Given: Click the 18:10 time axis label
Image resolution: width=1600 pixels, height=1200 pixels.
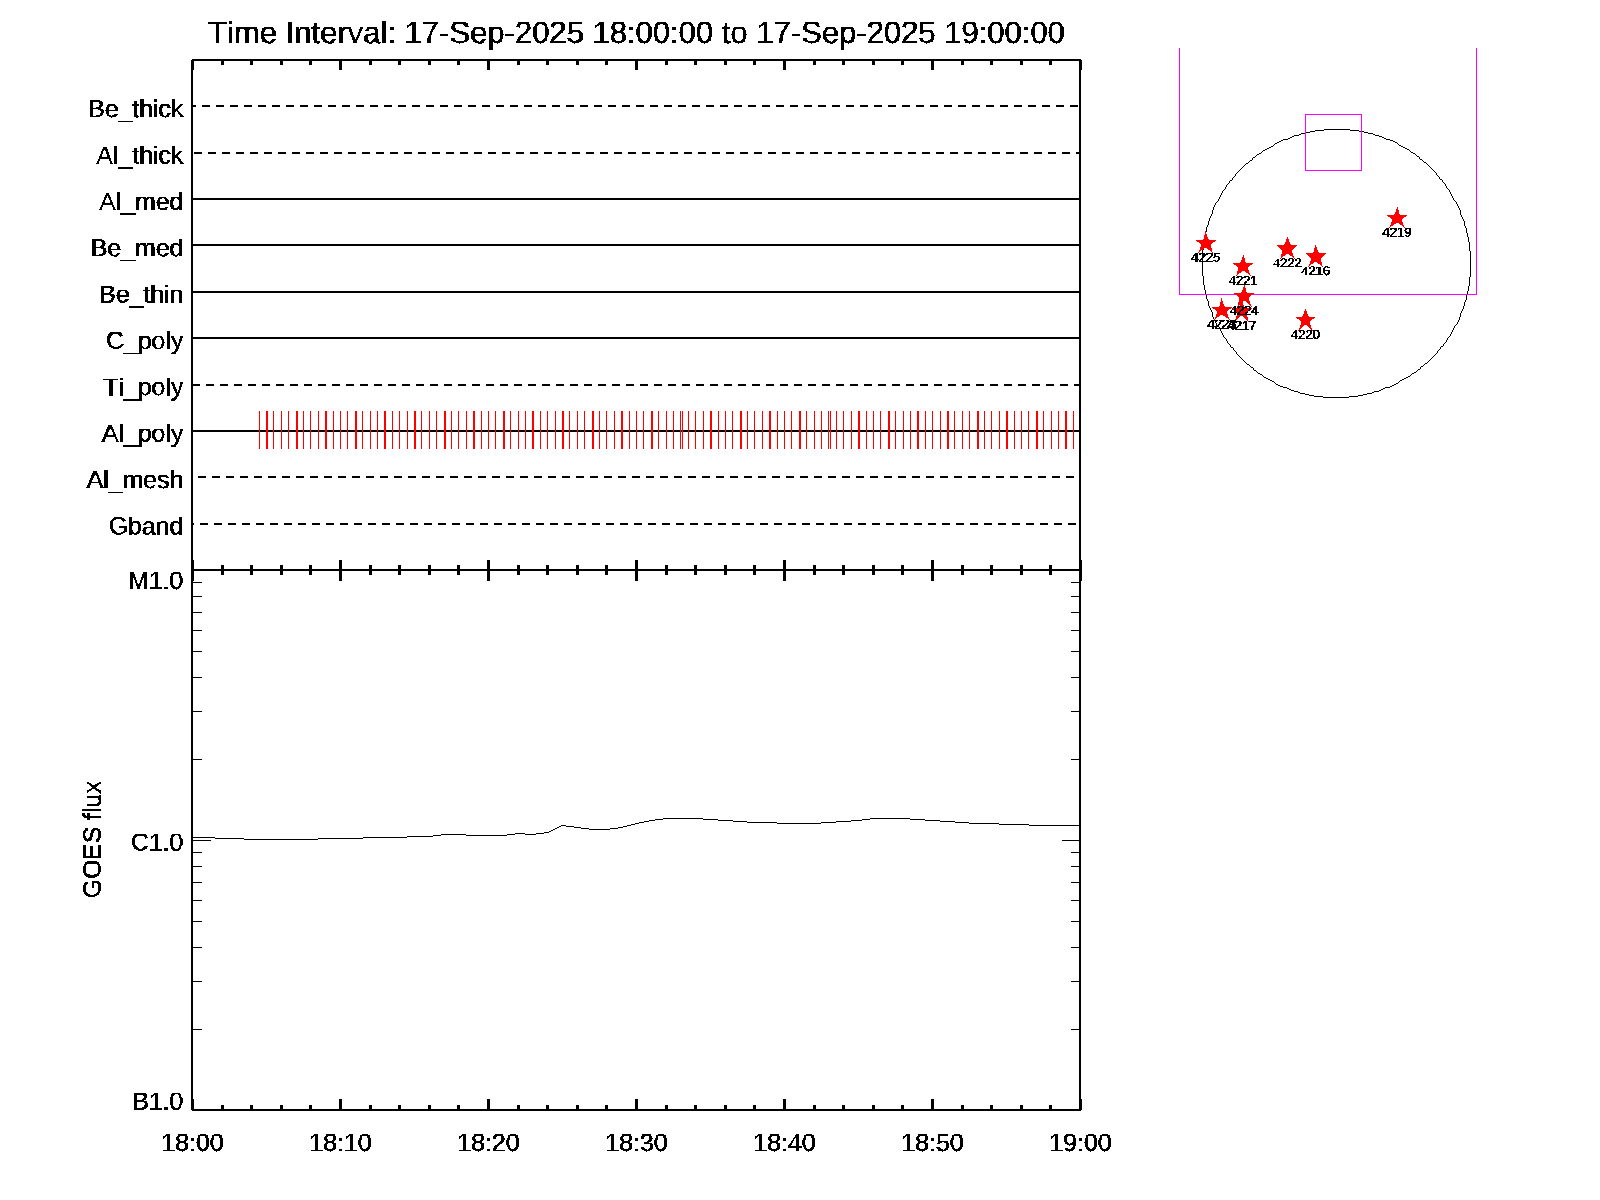Looking at the screenshot, I should point(340,1143).
